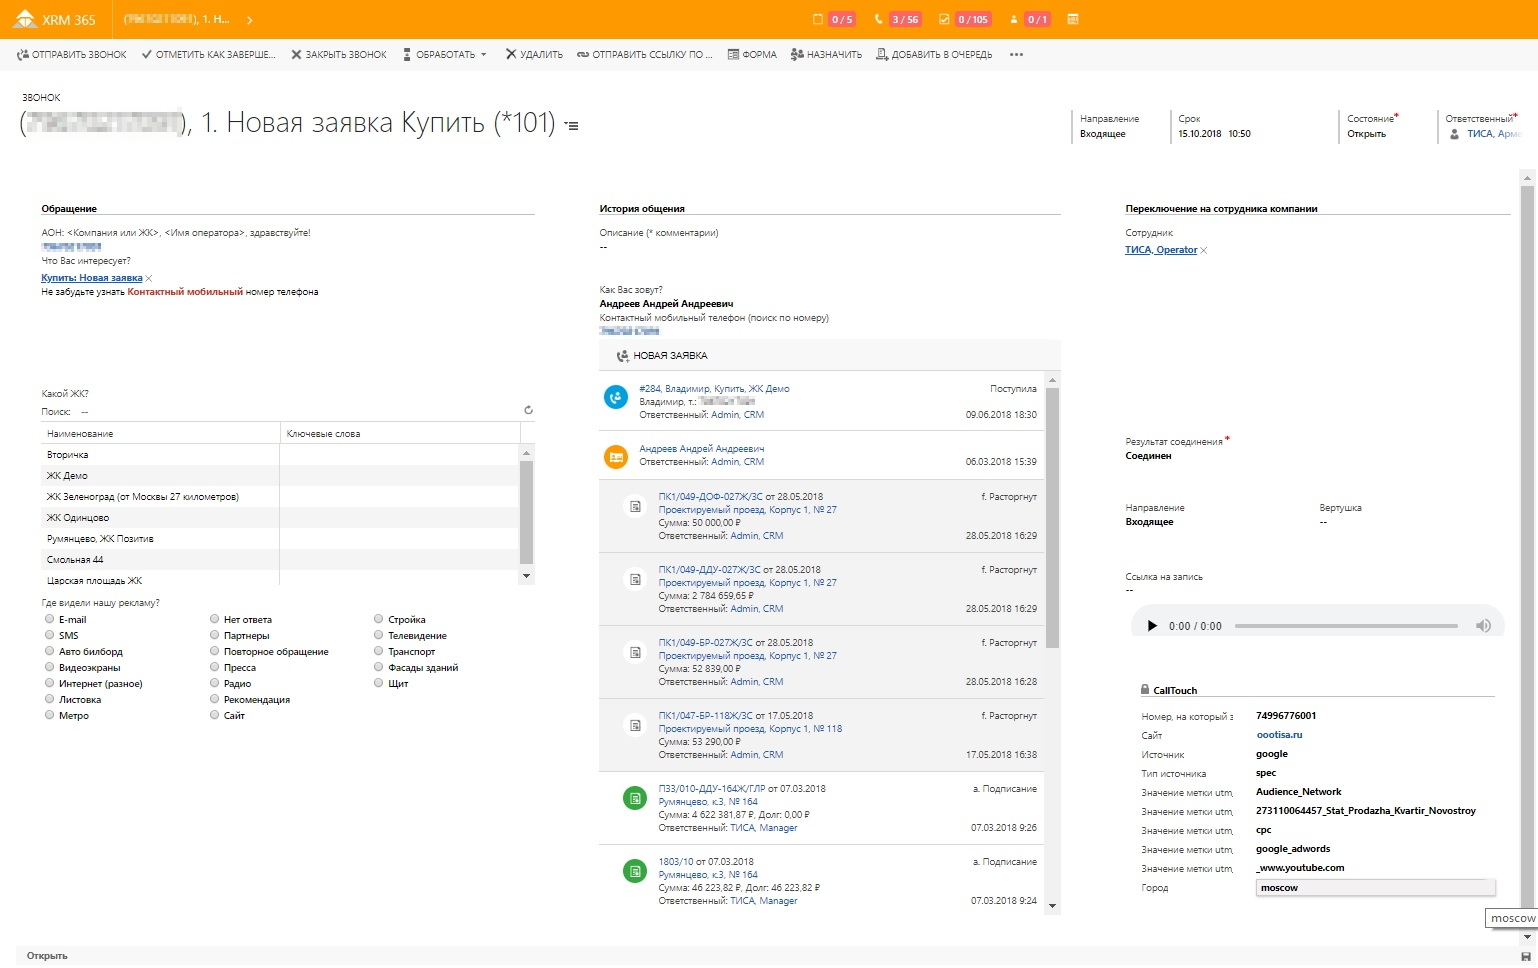Choose Закрыть звонок command
This screenshot has height=968, width=1538.
[339, 55]
